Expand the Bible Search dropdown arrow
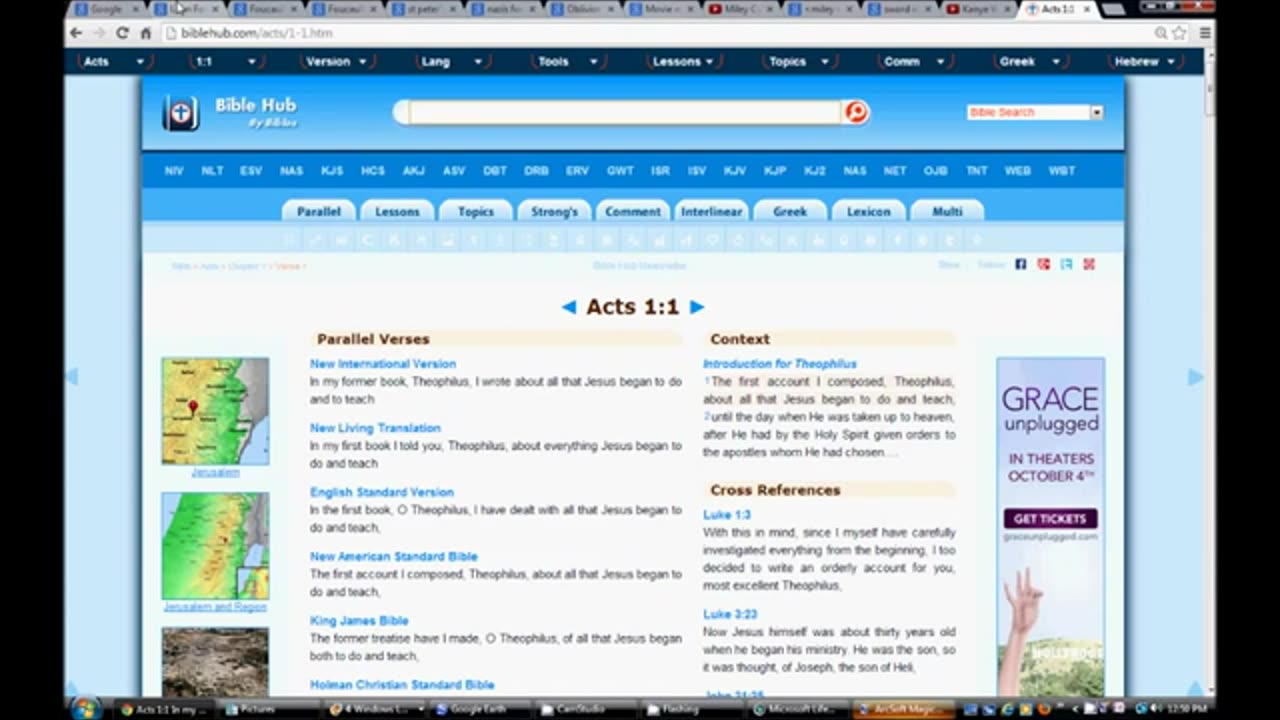Viewport: 1280px width, 720px height. [x=1096, y=112]
